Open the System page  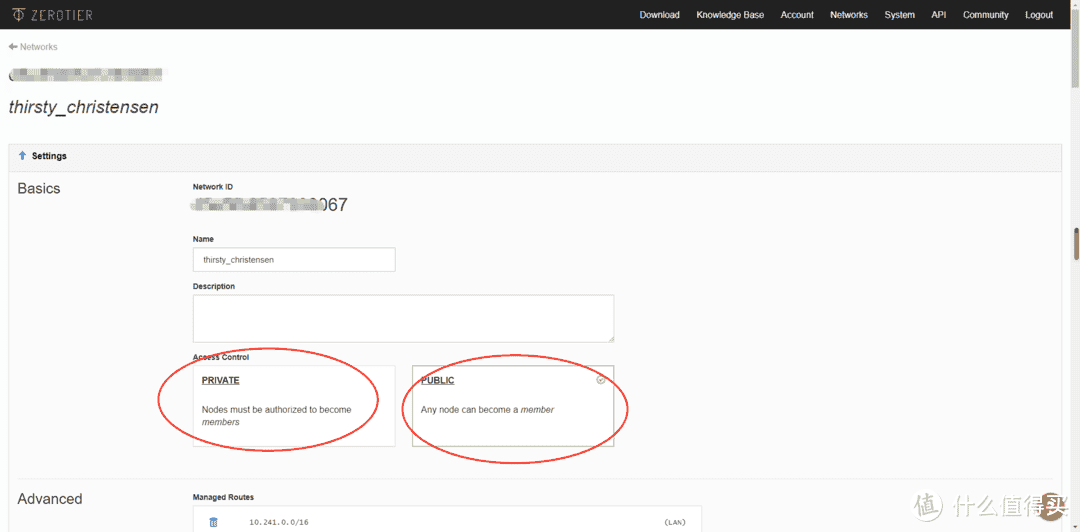pos(900,14)
